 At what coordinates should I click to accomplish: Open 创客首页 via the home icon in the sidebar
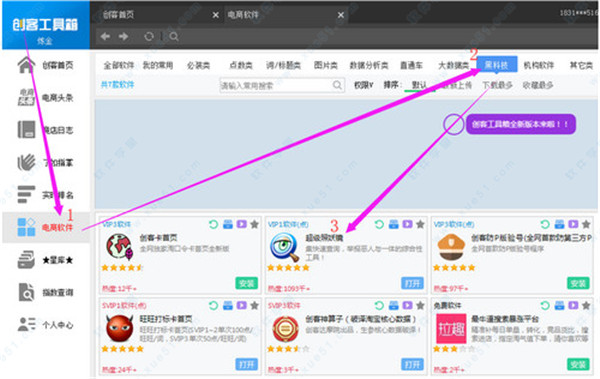click(x=26, y=65)
